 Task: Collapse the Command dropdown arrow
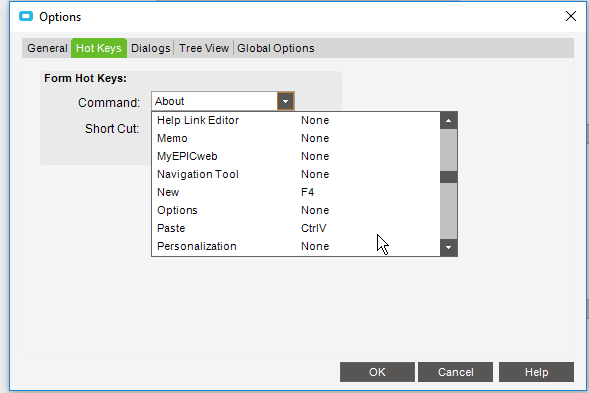pos(285,101)
